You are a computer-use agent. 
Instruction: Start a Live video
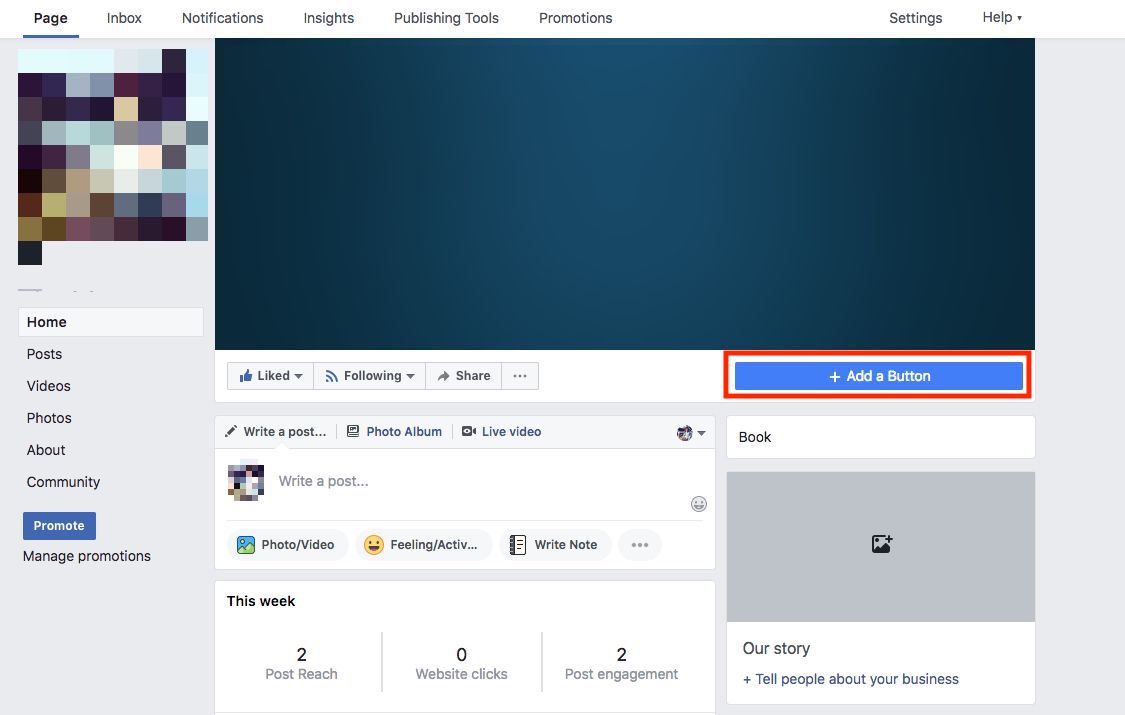click(x=502, y=432)
